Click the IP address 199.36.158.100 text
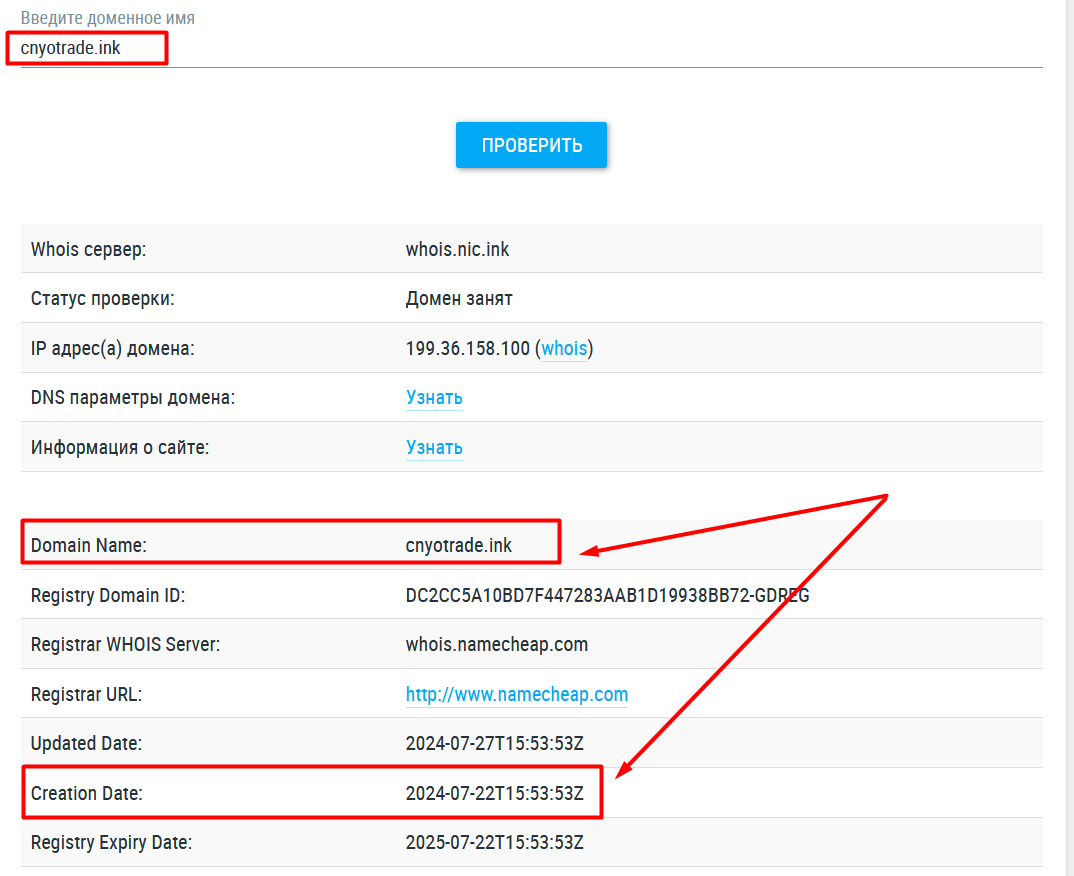The image size is (1074, 876). click(x=467, y=348)
